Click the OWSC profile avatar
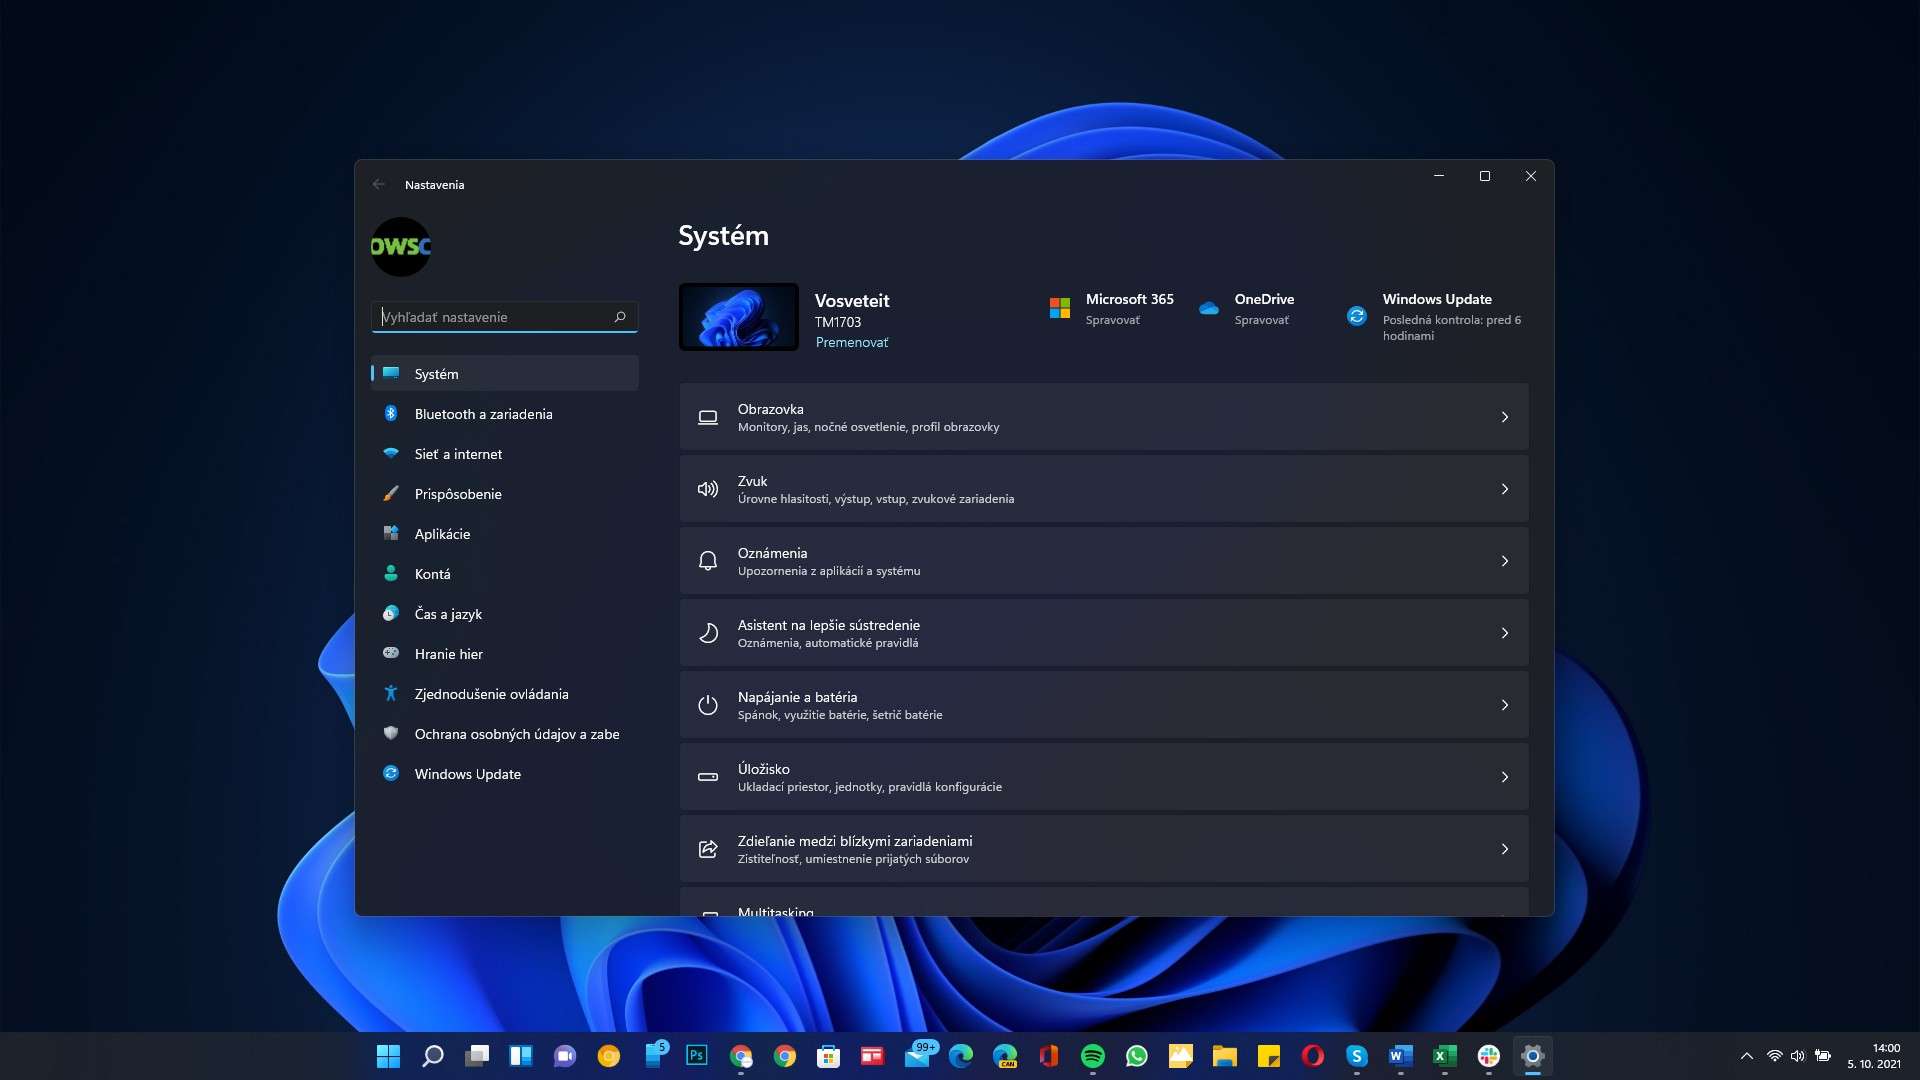Screen dimensions: 1920x1080 tap(401, 247)
